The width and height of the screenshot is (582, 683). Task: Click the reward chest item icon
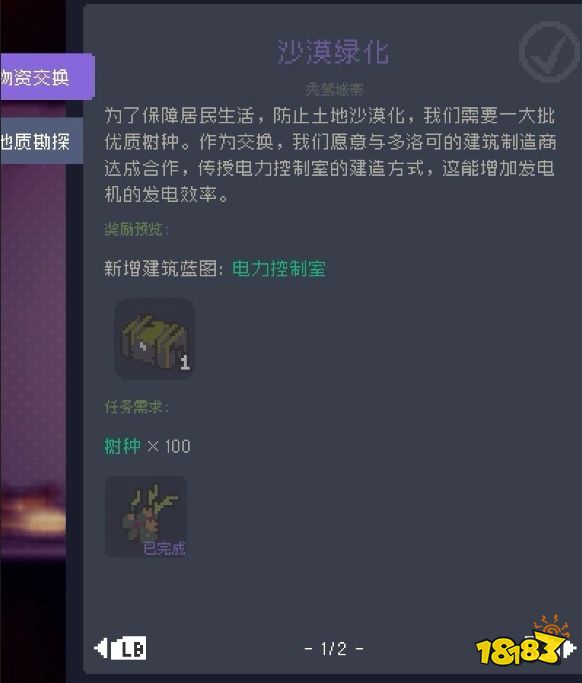point(154,338)
